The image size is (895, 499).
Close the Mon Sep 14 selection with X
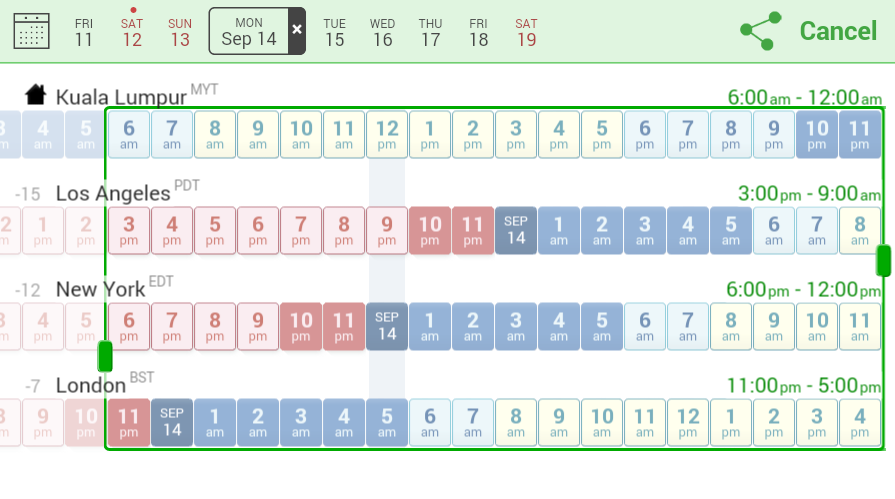(297, 30)
